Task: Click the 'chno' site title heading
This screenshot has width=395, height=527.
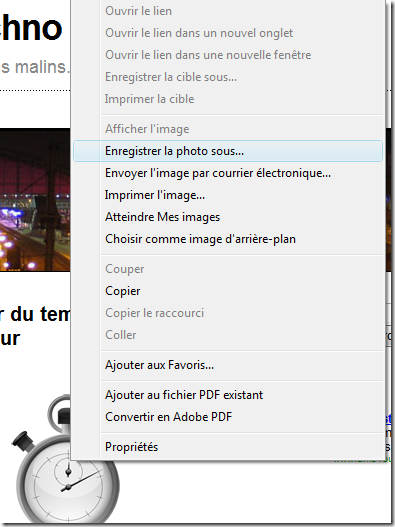Action: 32,29
